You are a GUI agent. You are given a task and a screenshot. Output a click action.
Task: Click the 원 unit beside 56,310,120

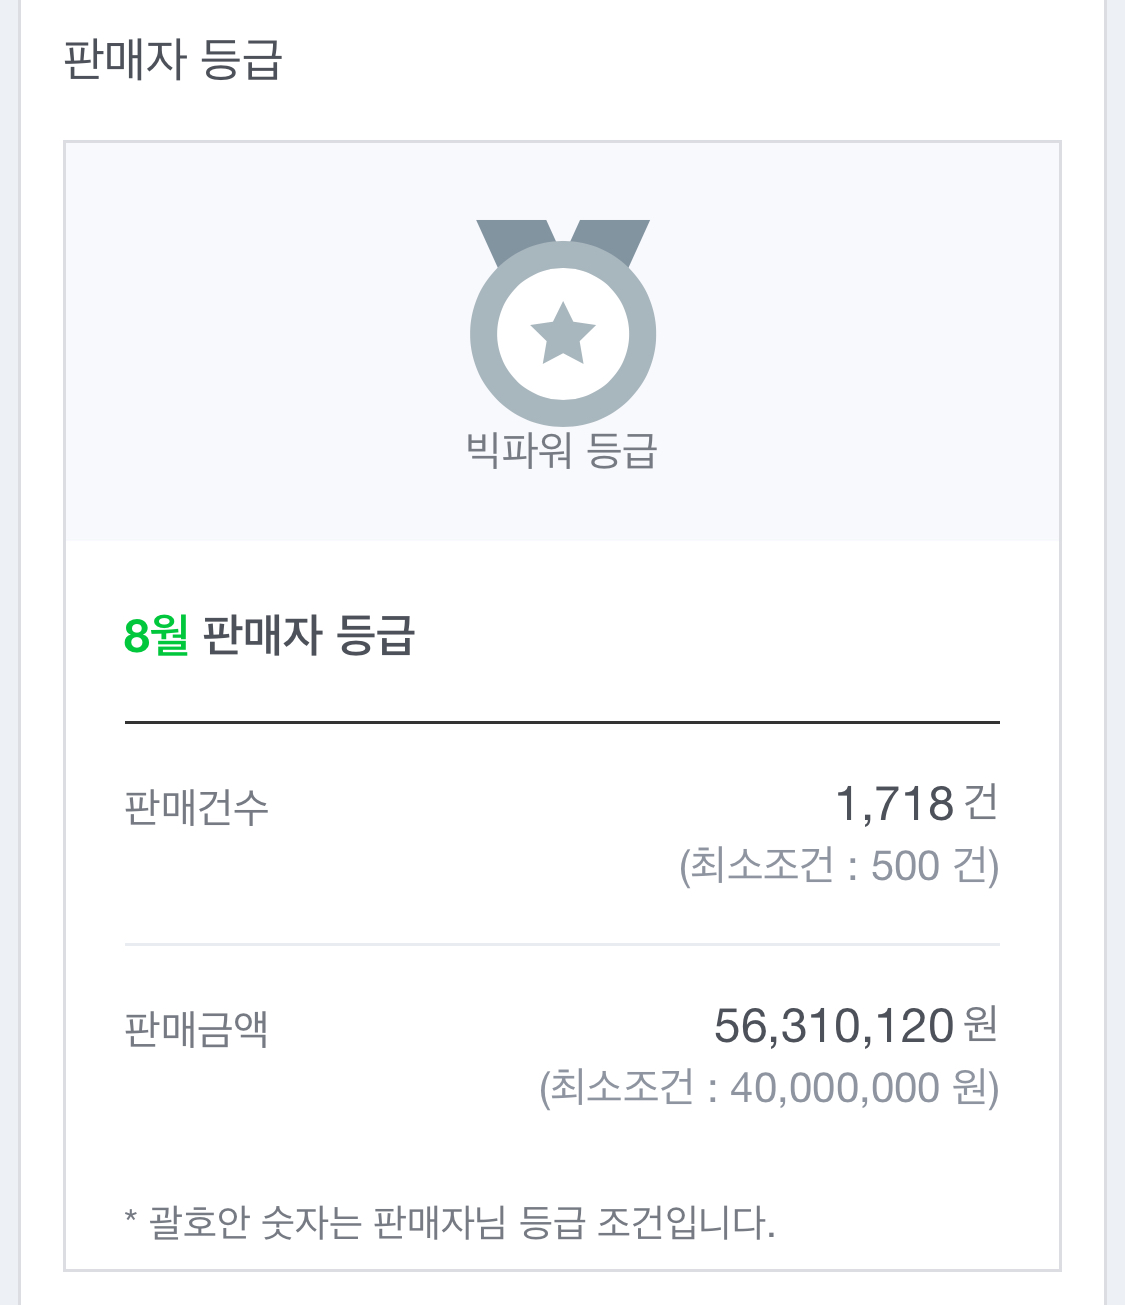click(981, 1025)
